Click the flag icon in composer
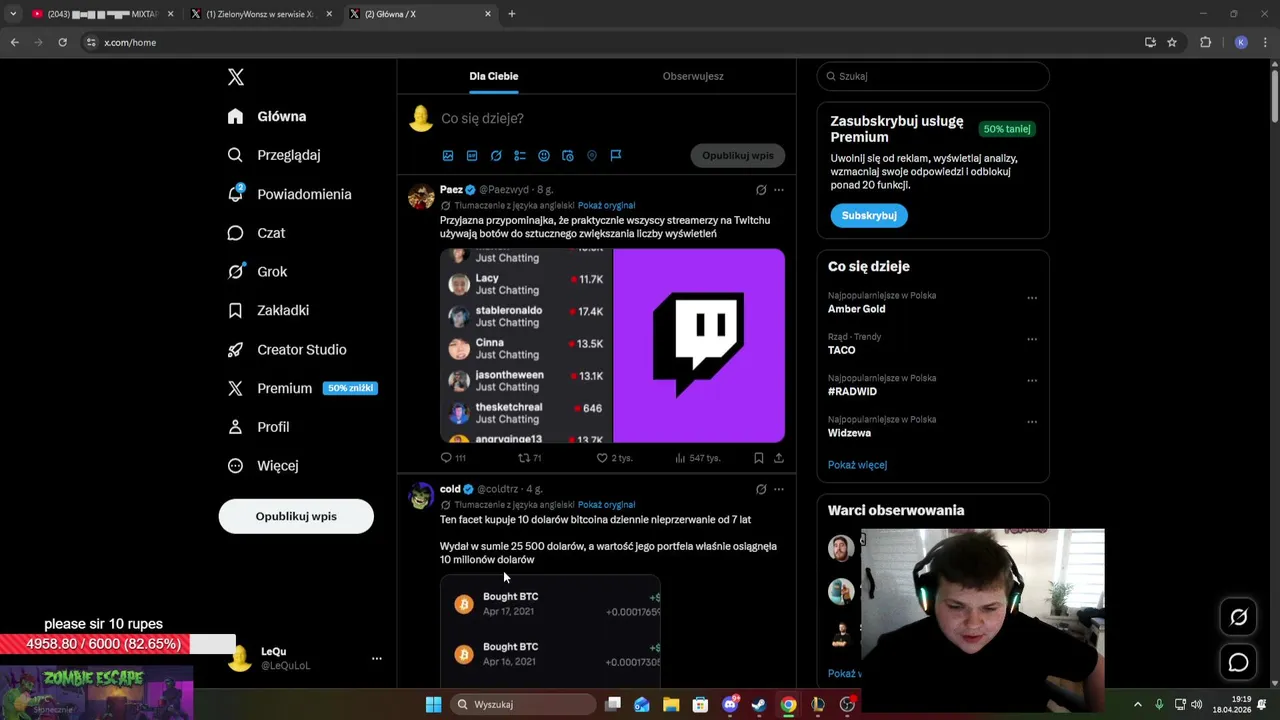Viewport: 1280px width, 720px height. point(616,156)
